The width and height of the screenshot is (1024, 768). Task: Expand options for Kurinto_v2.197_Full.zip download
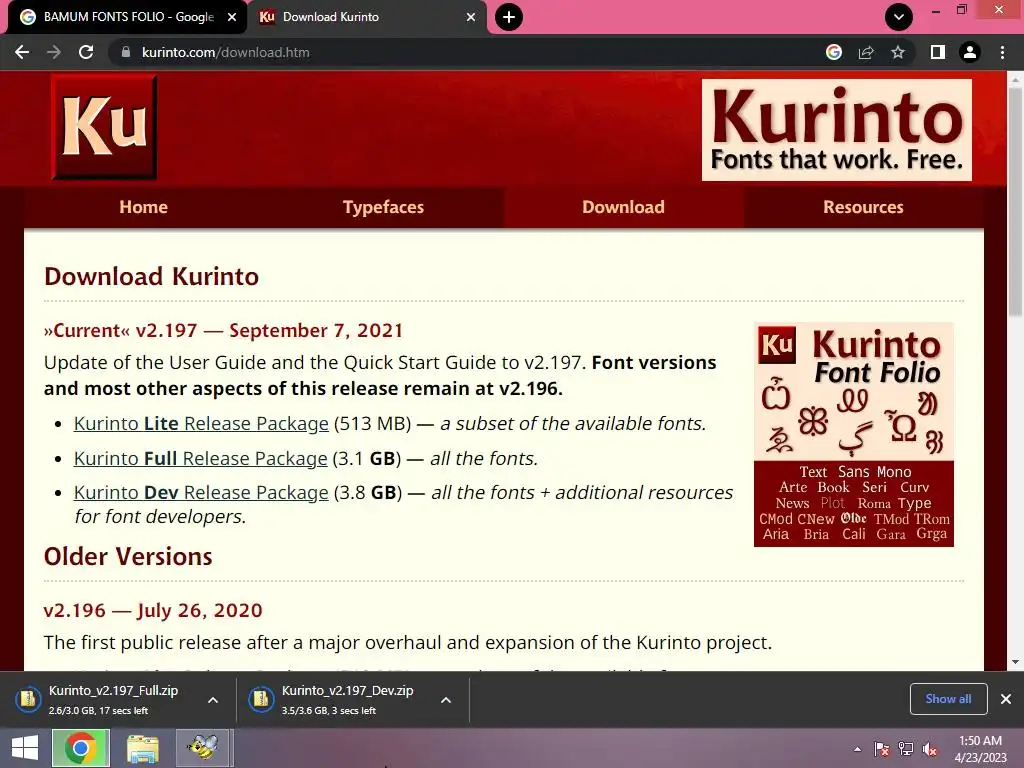click(x=213, y=700)
